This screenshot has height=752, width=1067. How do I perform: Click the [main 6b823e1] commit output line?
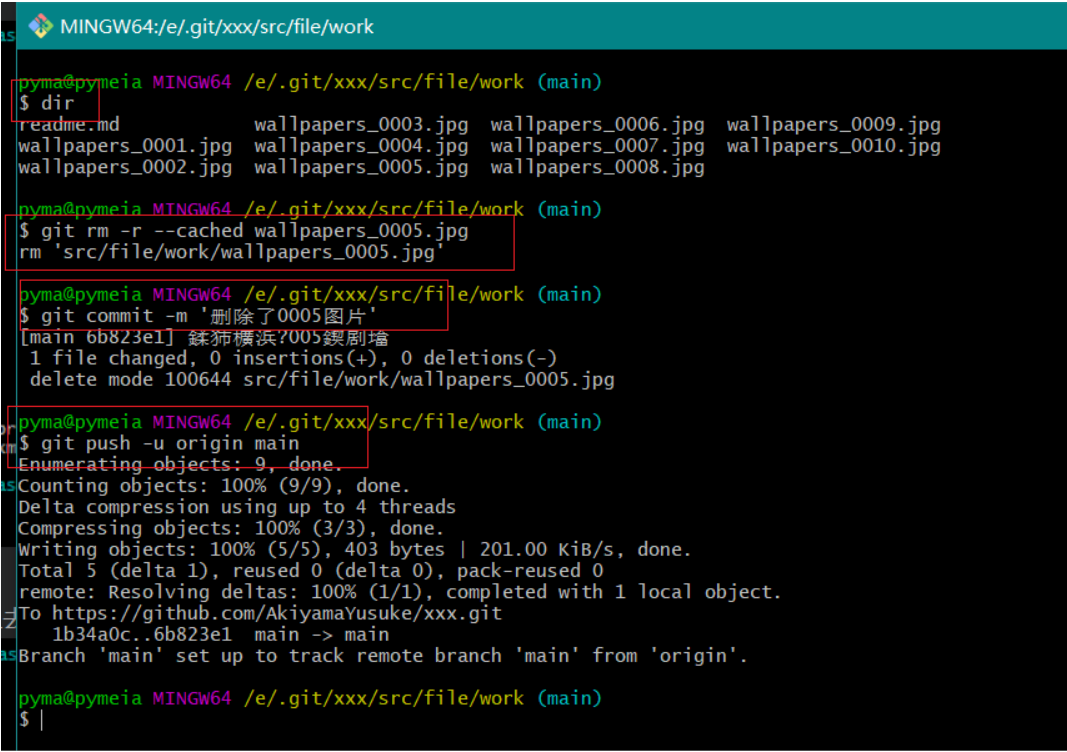[203, 338]
